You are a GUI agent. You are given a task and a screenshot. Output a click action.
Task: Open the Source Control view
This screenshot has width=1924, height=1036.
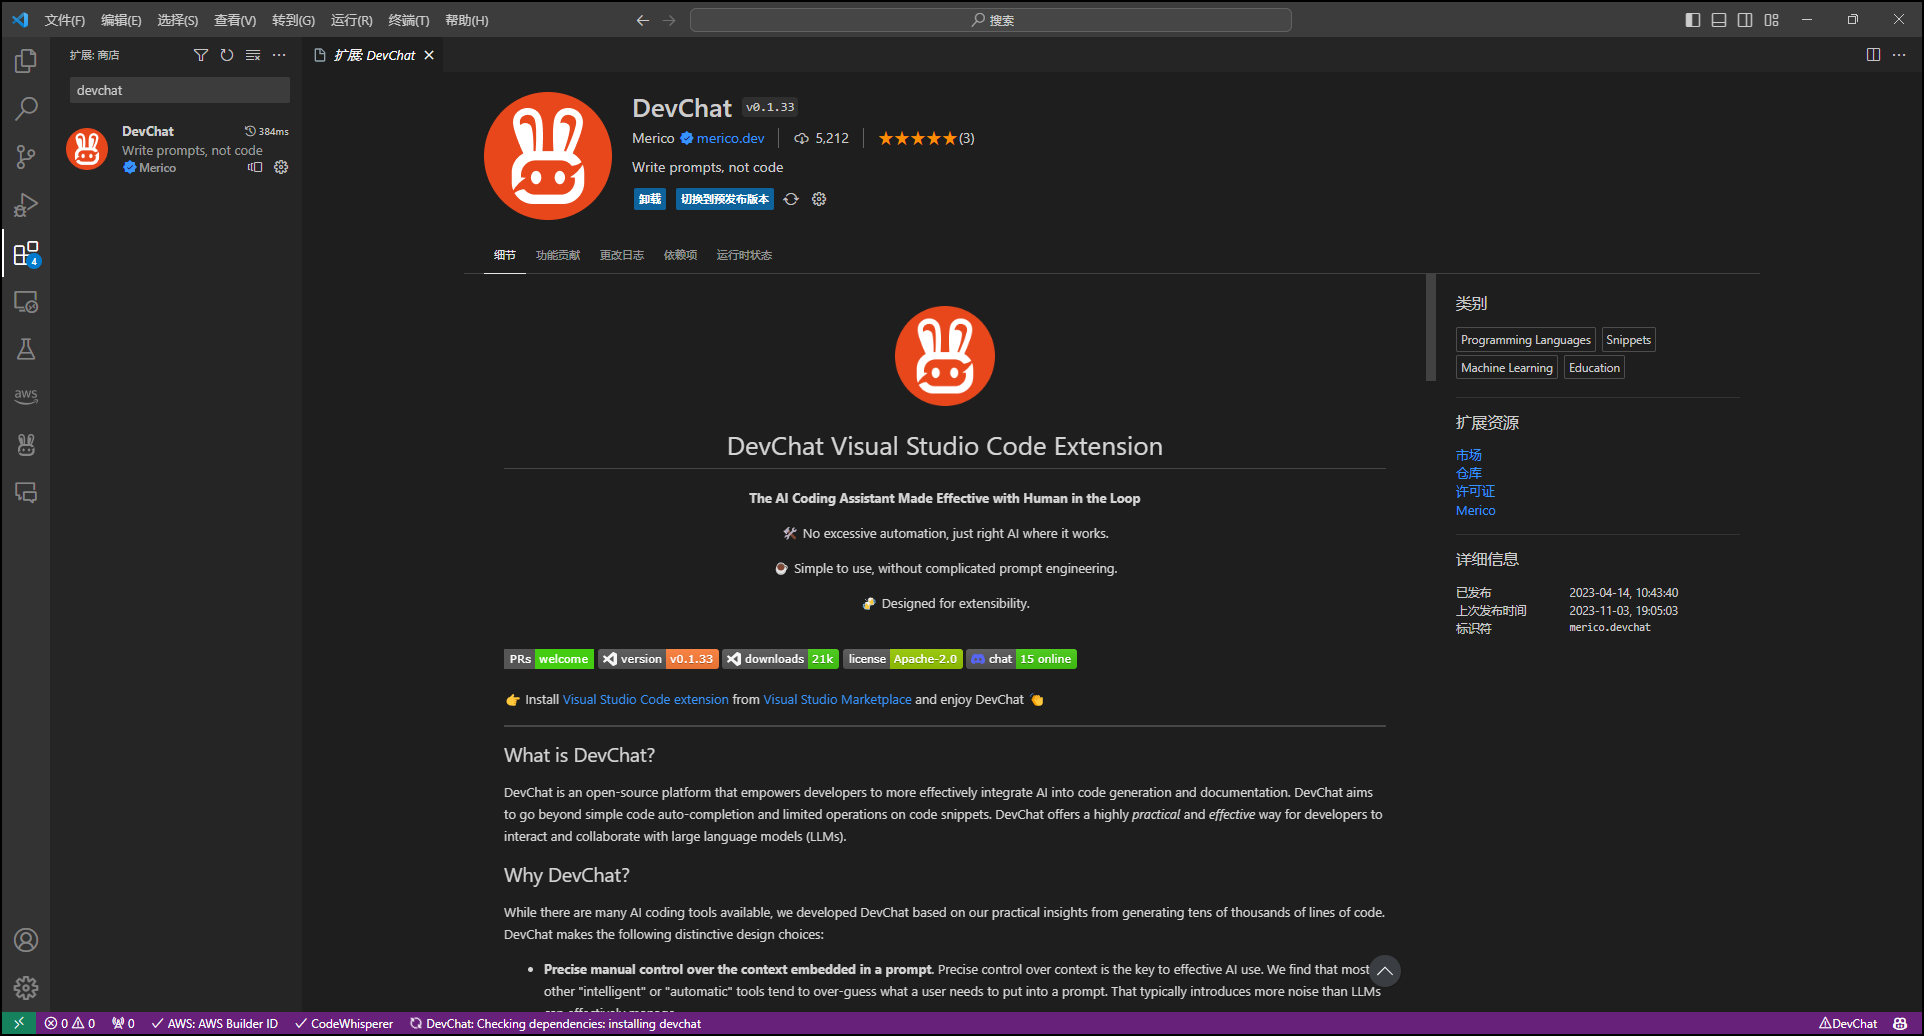click(26, 156)
